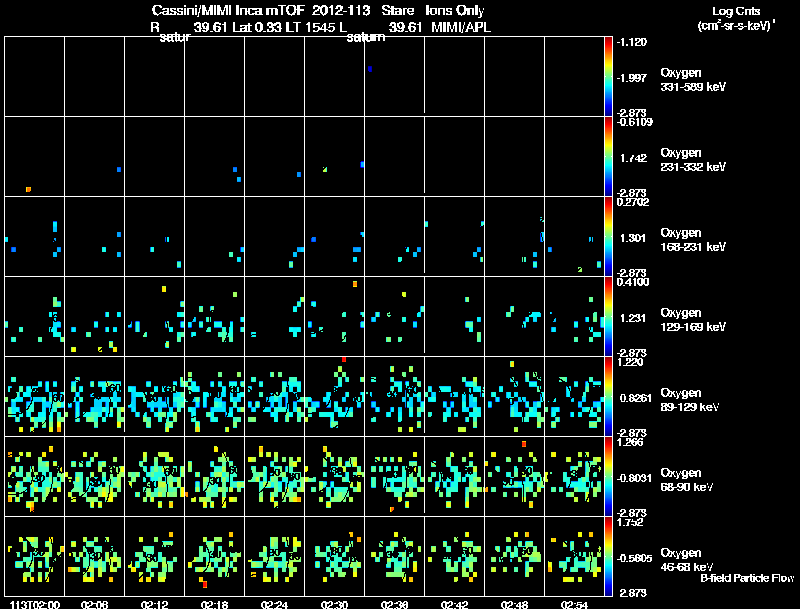
Task: Click the '02:30' time label
Action: [334, 604]
